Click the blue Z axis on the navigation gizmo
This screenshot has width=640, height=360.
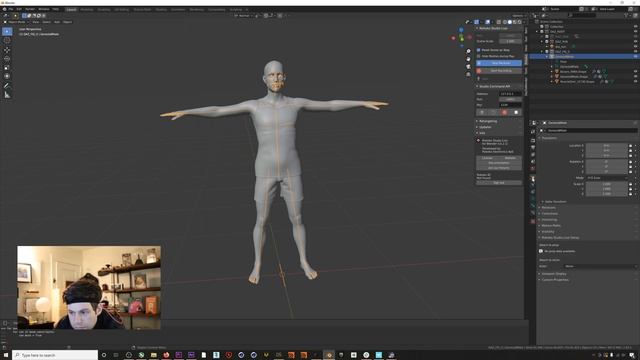(461, 30)
